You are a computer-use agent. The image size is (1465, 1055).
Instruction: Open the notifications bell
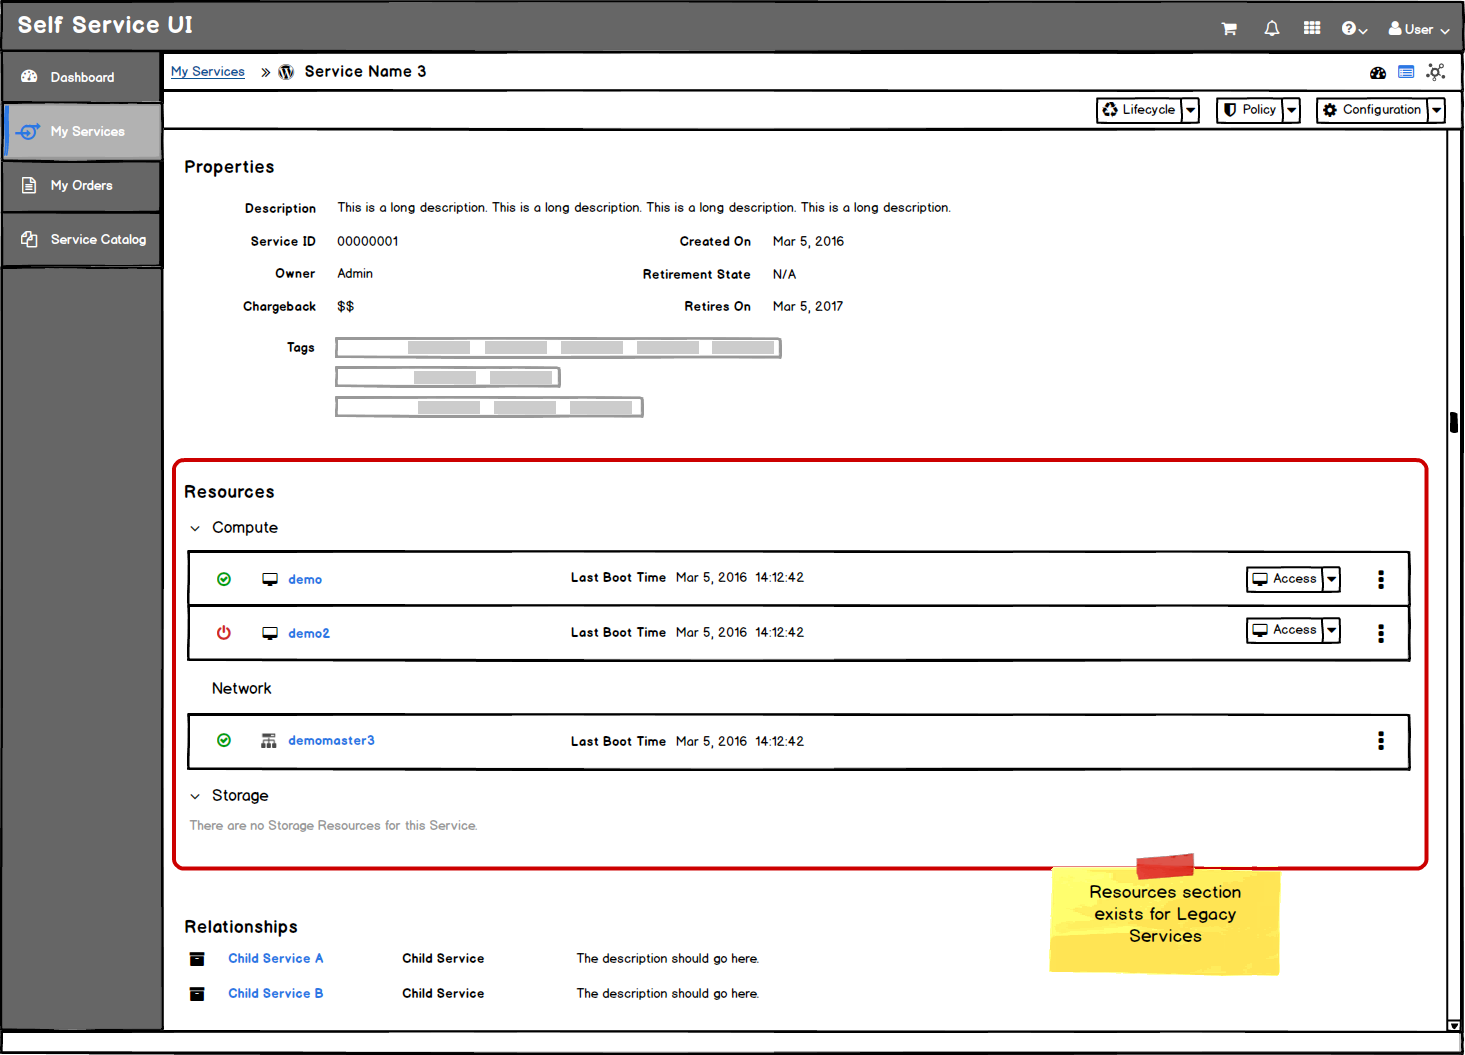[1272, 29]
